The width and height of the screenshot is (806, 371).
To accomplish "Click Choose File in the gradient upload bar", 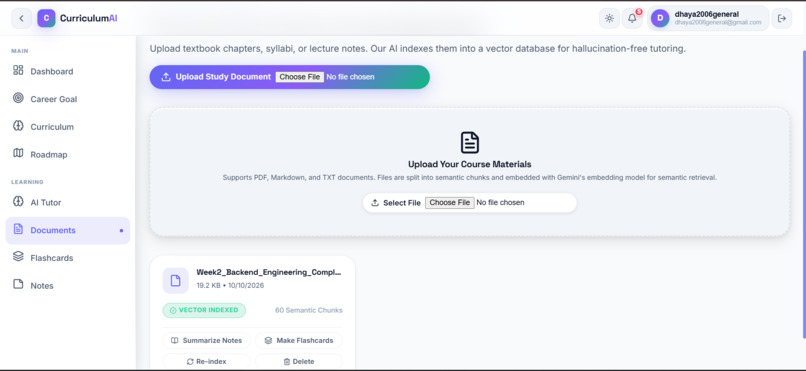I will 300,77.
